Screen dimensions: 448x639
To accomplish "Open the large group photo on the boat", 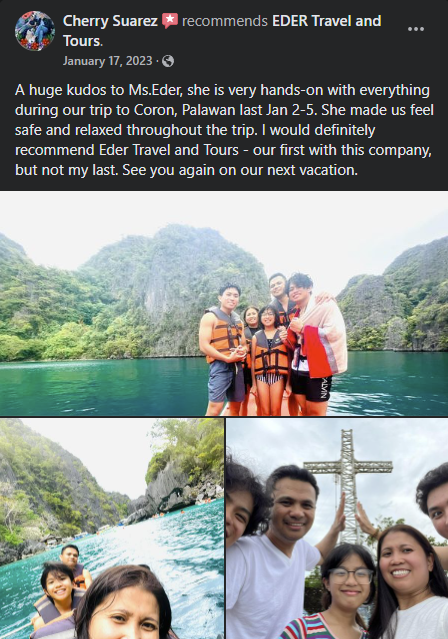I will pyautogui.click(x=224, y=304).
